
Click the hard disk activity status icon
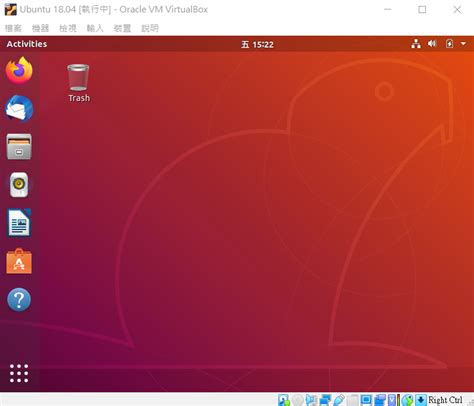(284, 400)
